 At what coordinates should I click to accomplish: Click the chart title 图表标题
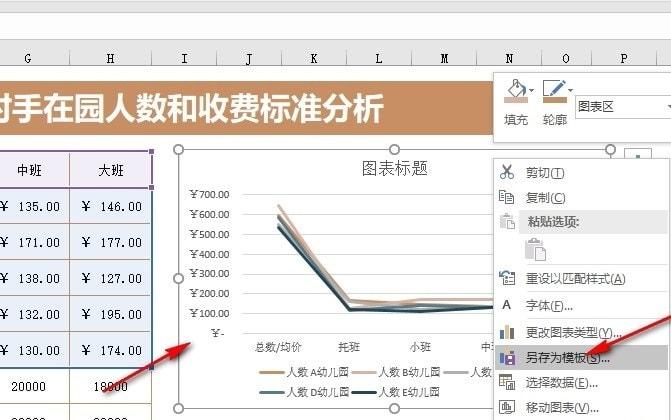pos(395,168)
